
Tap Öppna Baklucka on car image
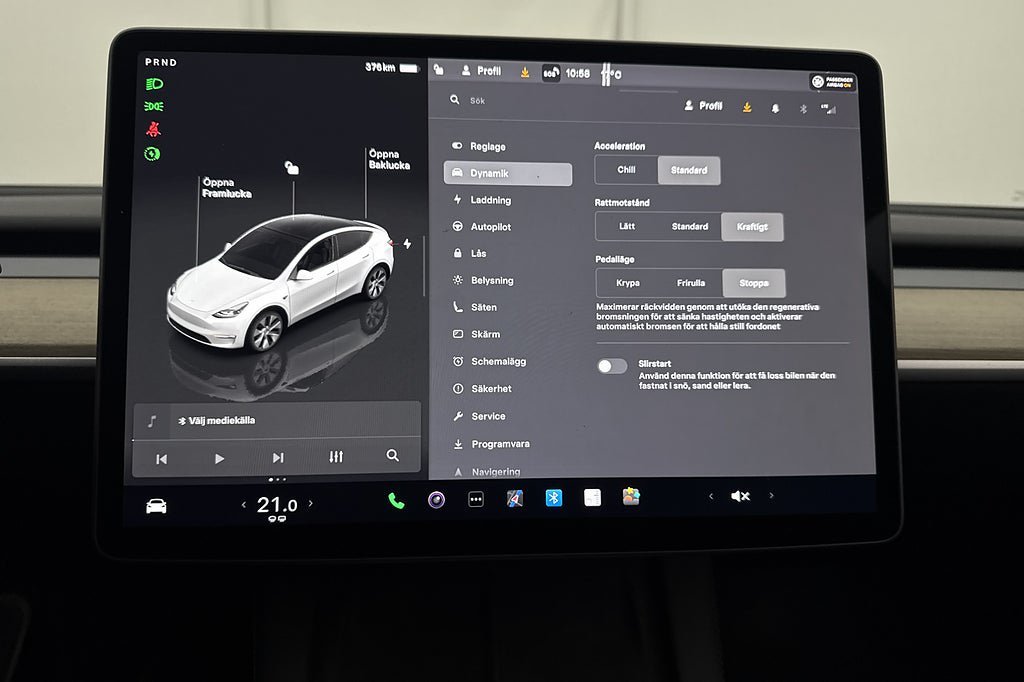[x=388, y=159]
